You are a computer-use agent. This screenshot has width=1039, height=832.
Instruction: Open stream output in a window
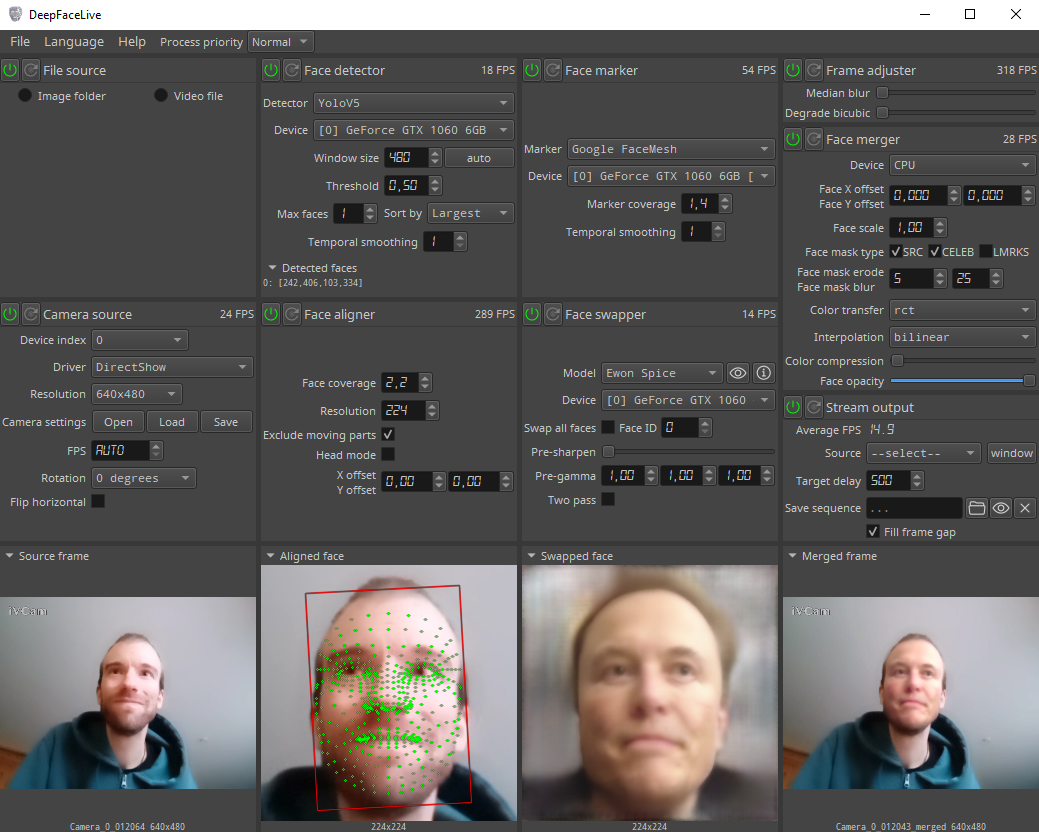pos(1011,452)
